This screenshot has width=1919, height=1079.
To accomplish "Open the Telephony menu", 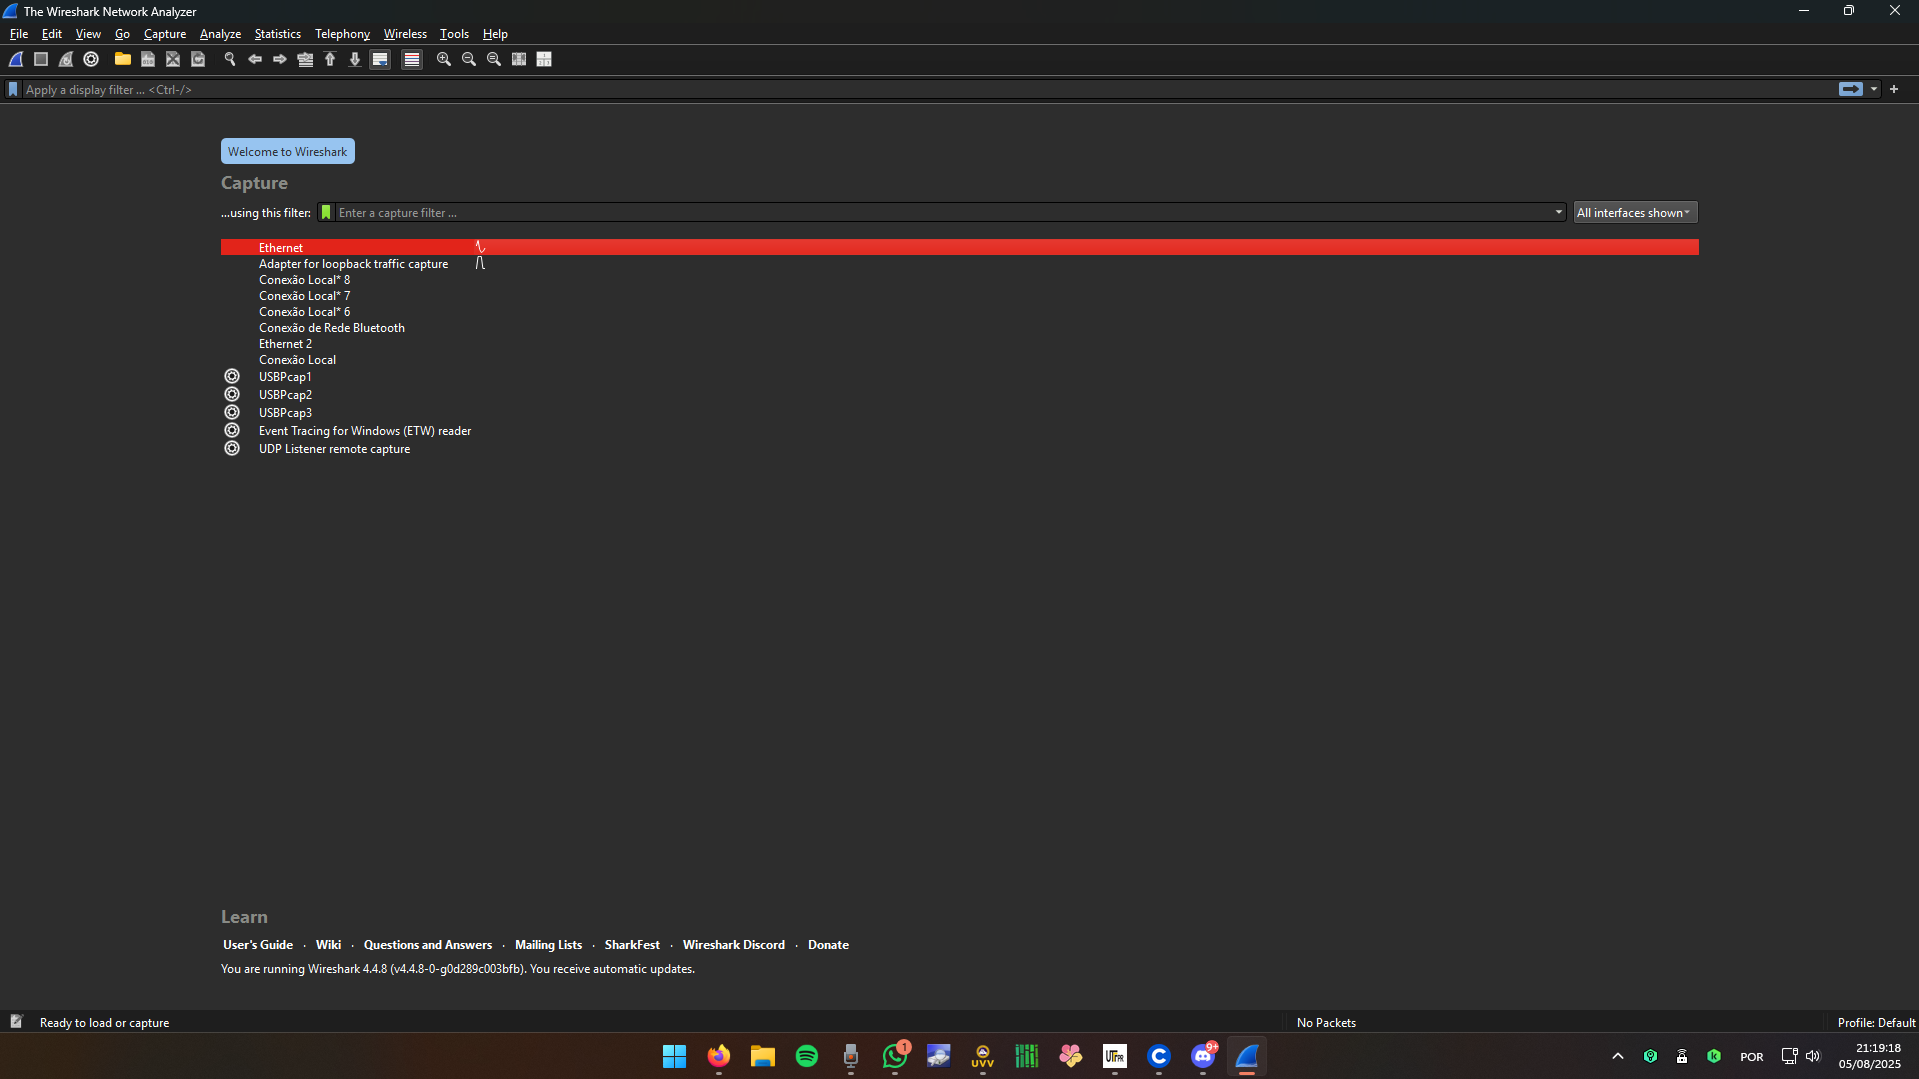I will click(x=342, y=34).
